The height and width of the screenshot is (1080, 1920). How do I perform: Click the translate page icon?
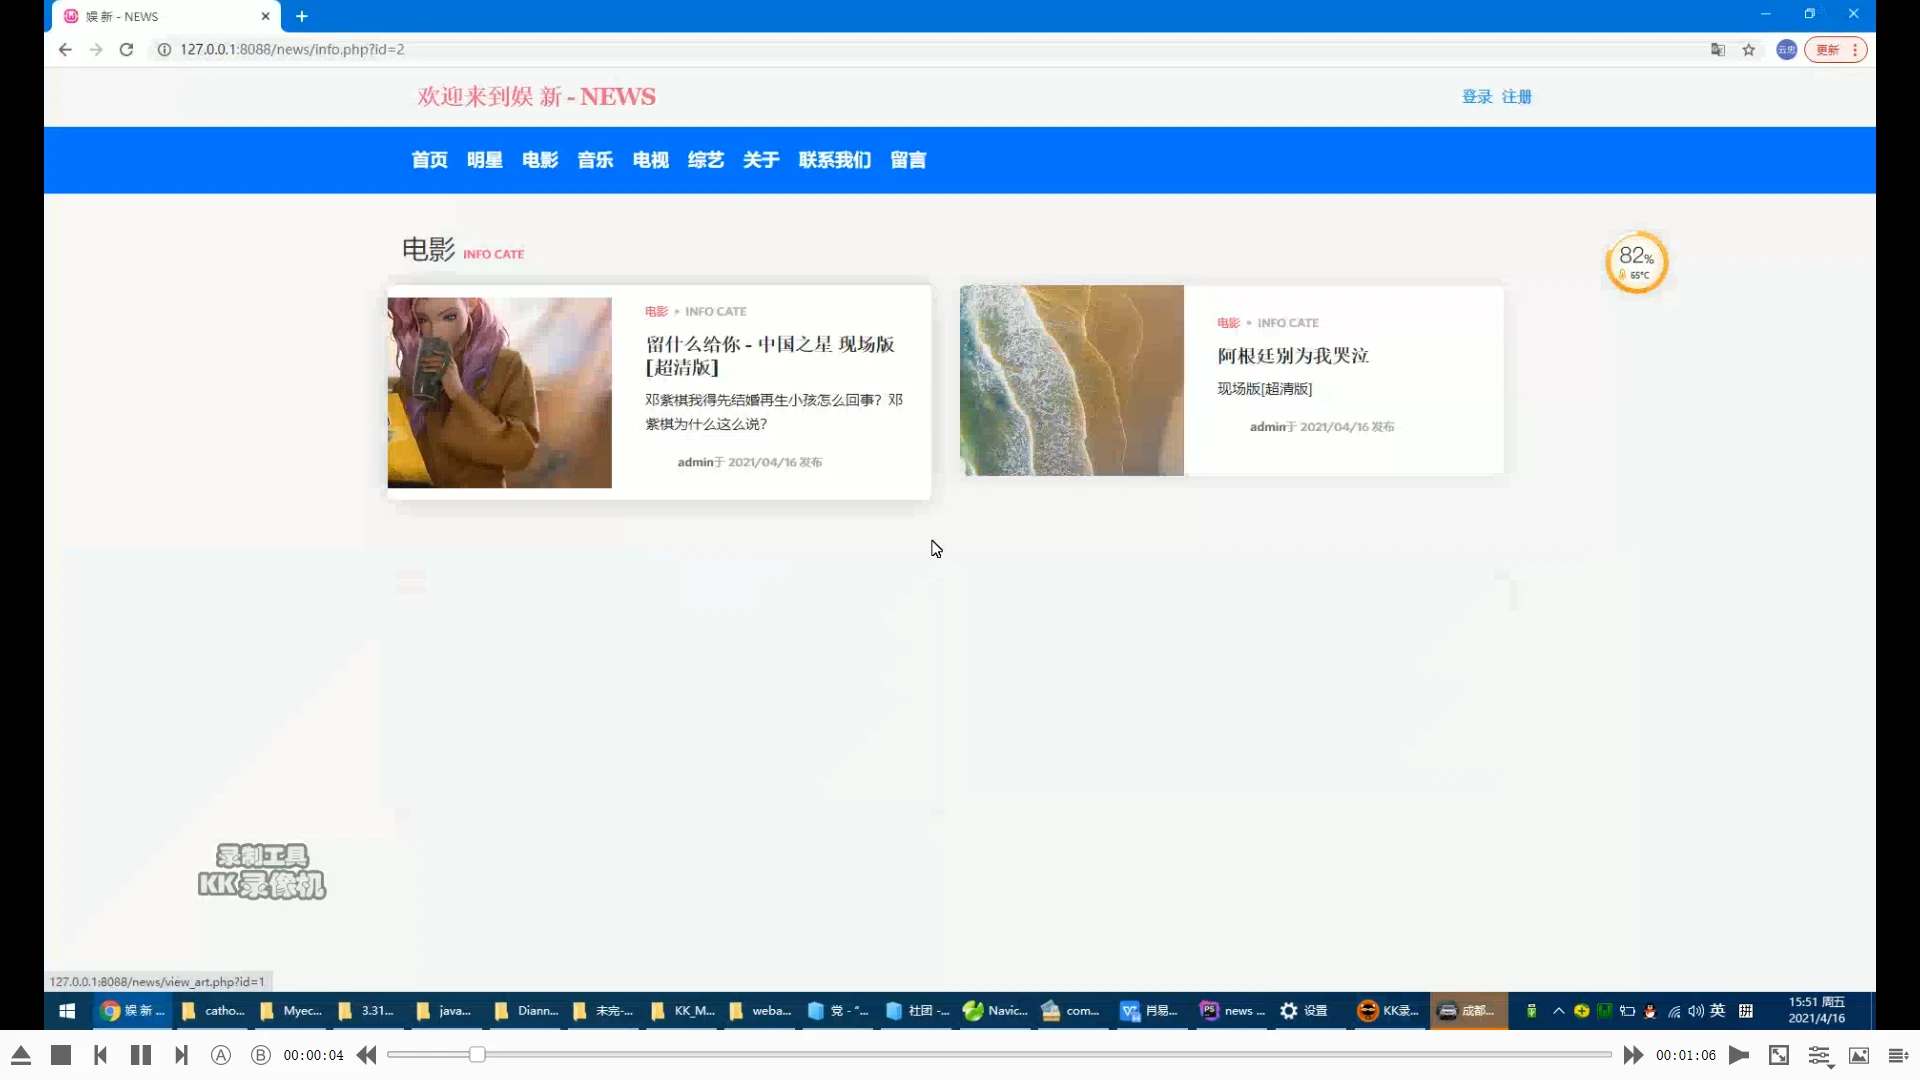pyautogui.click(x=1718, y=50)
